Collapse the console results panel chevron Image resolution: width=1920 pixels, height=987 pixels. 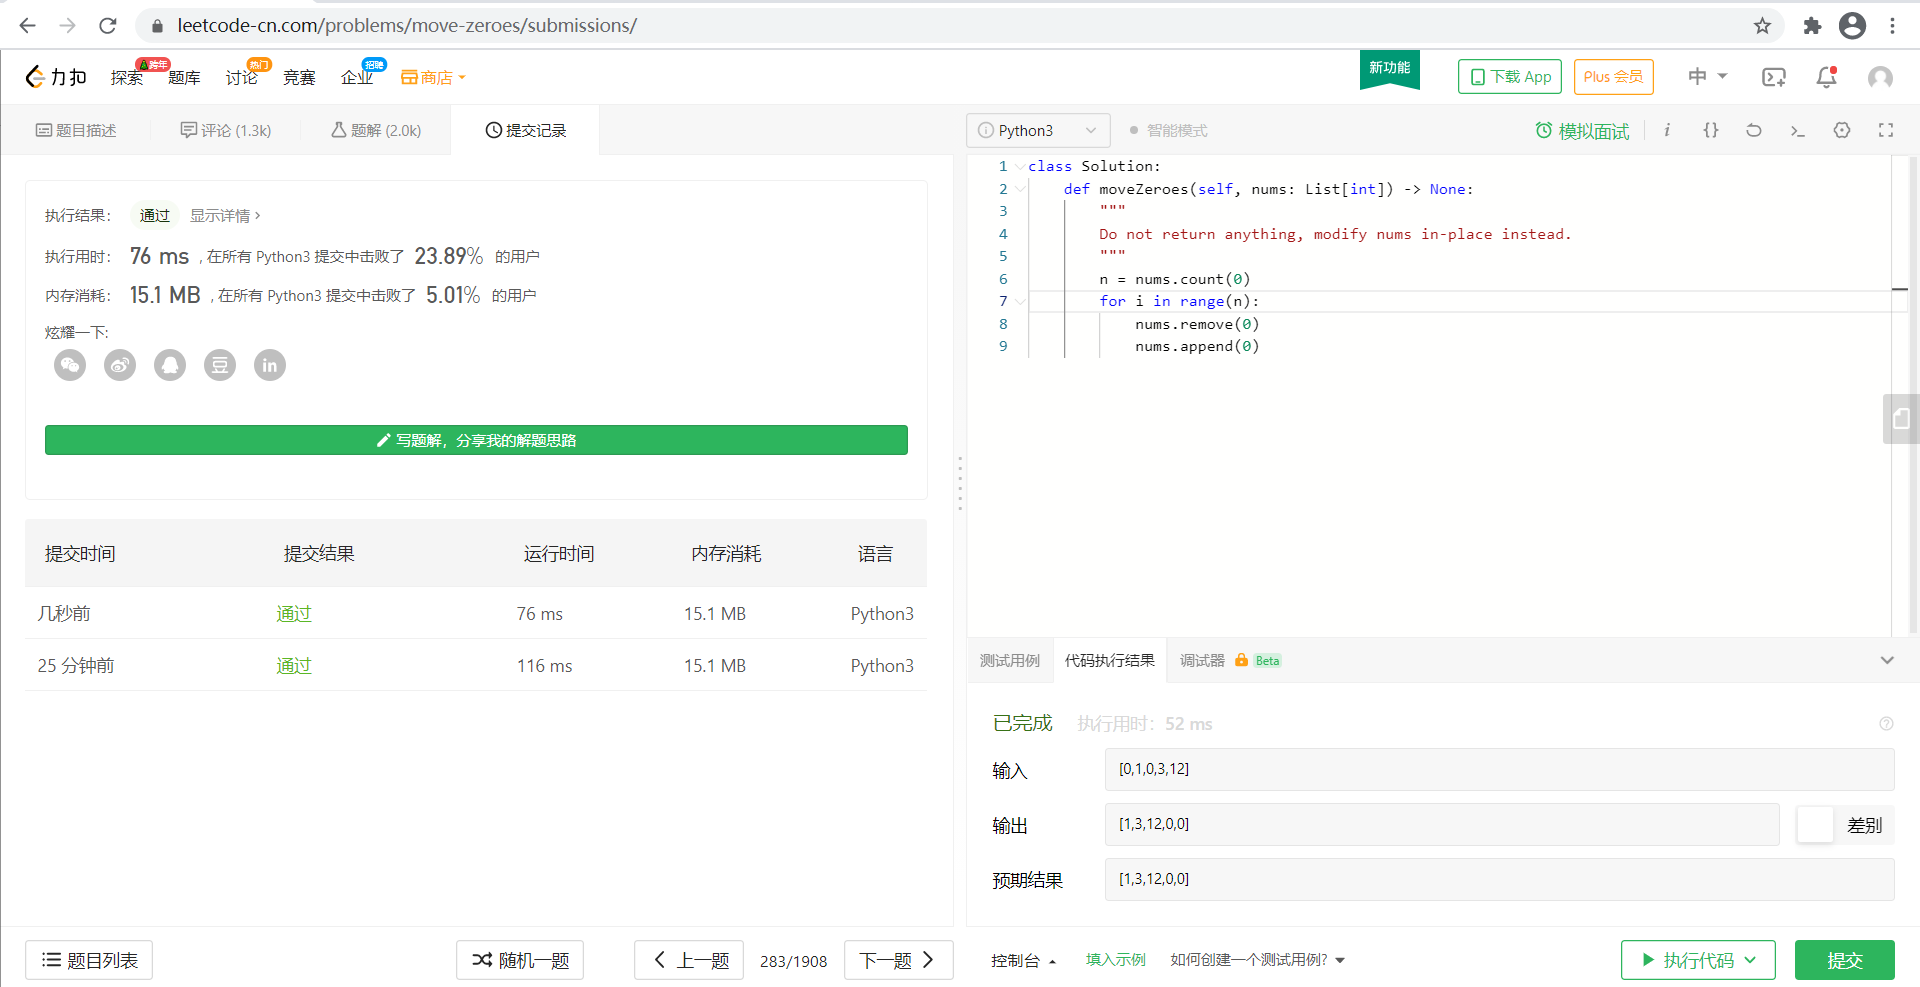[1888, 660]
